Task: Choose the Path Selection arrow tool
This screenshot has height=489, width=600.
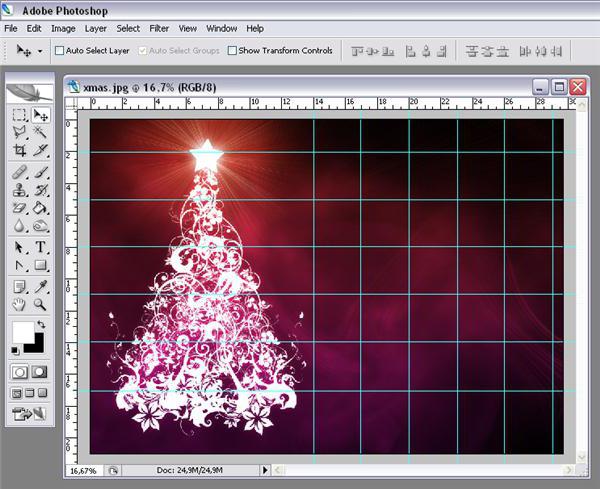Action: click(x=19, y=247)
